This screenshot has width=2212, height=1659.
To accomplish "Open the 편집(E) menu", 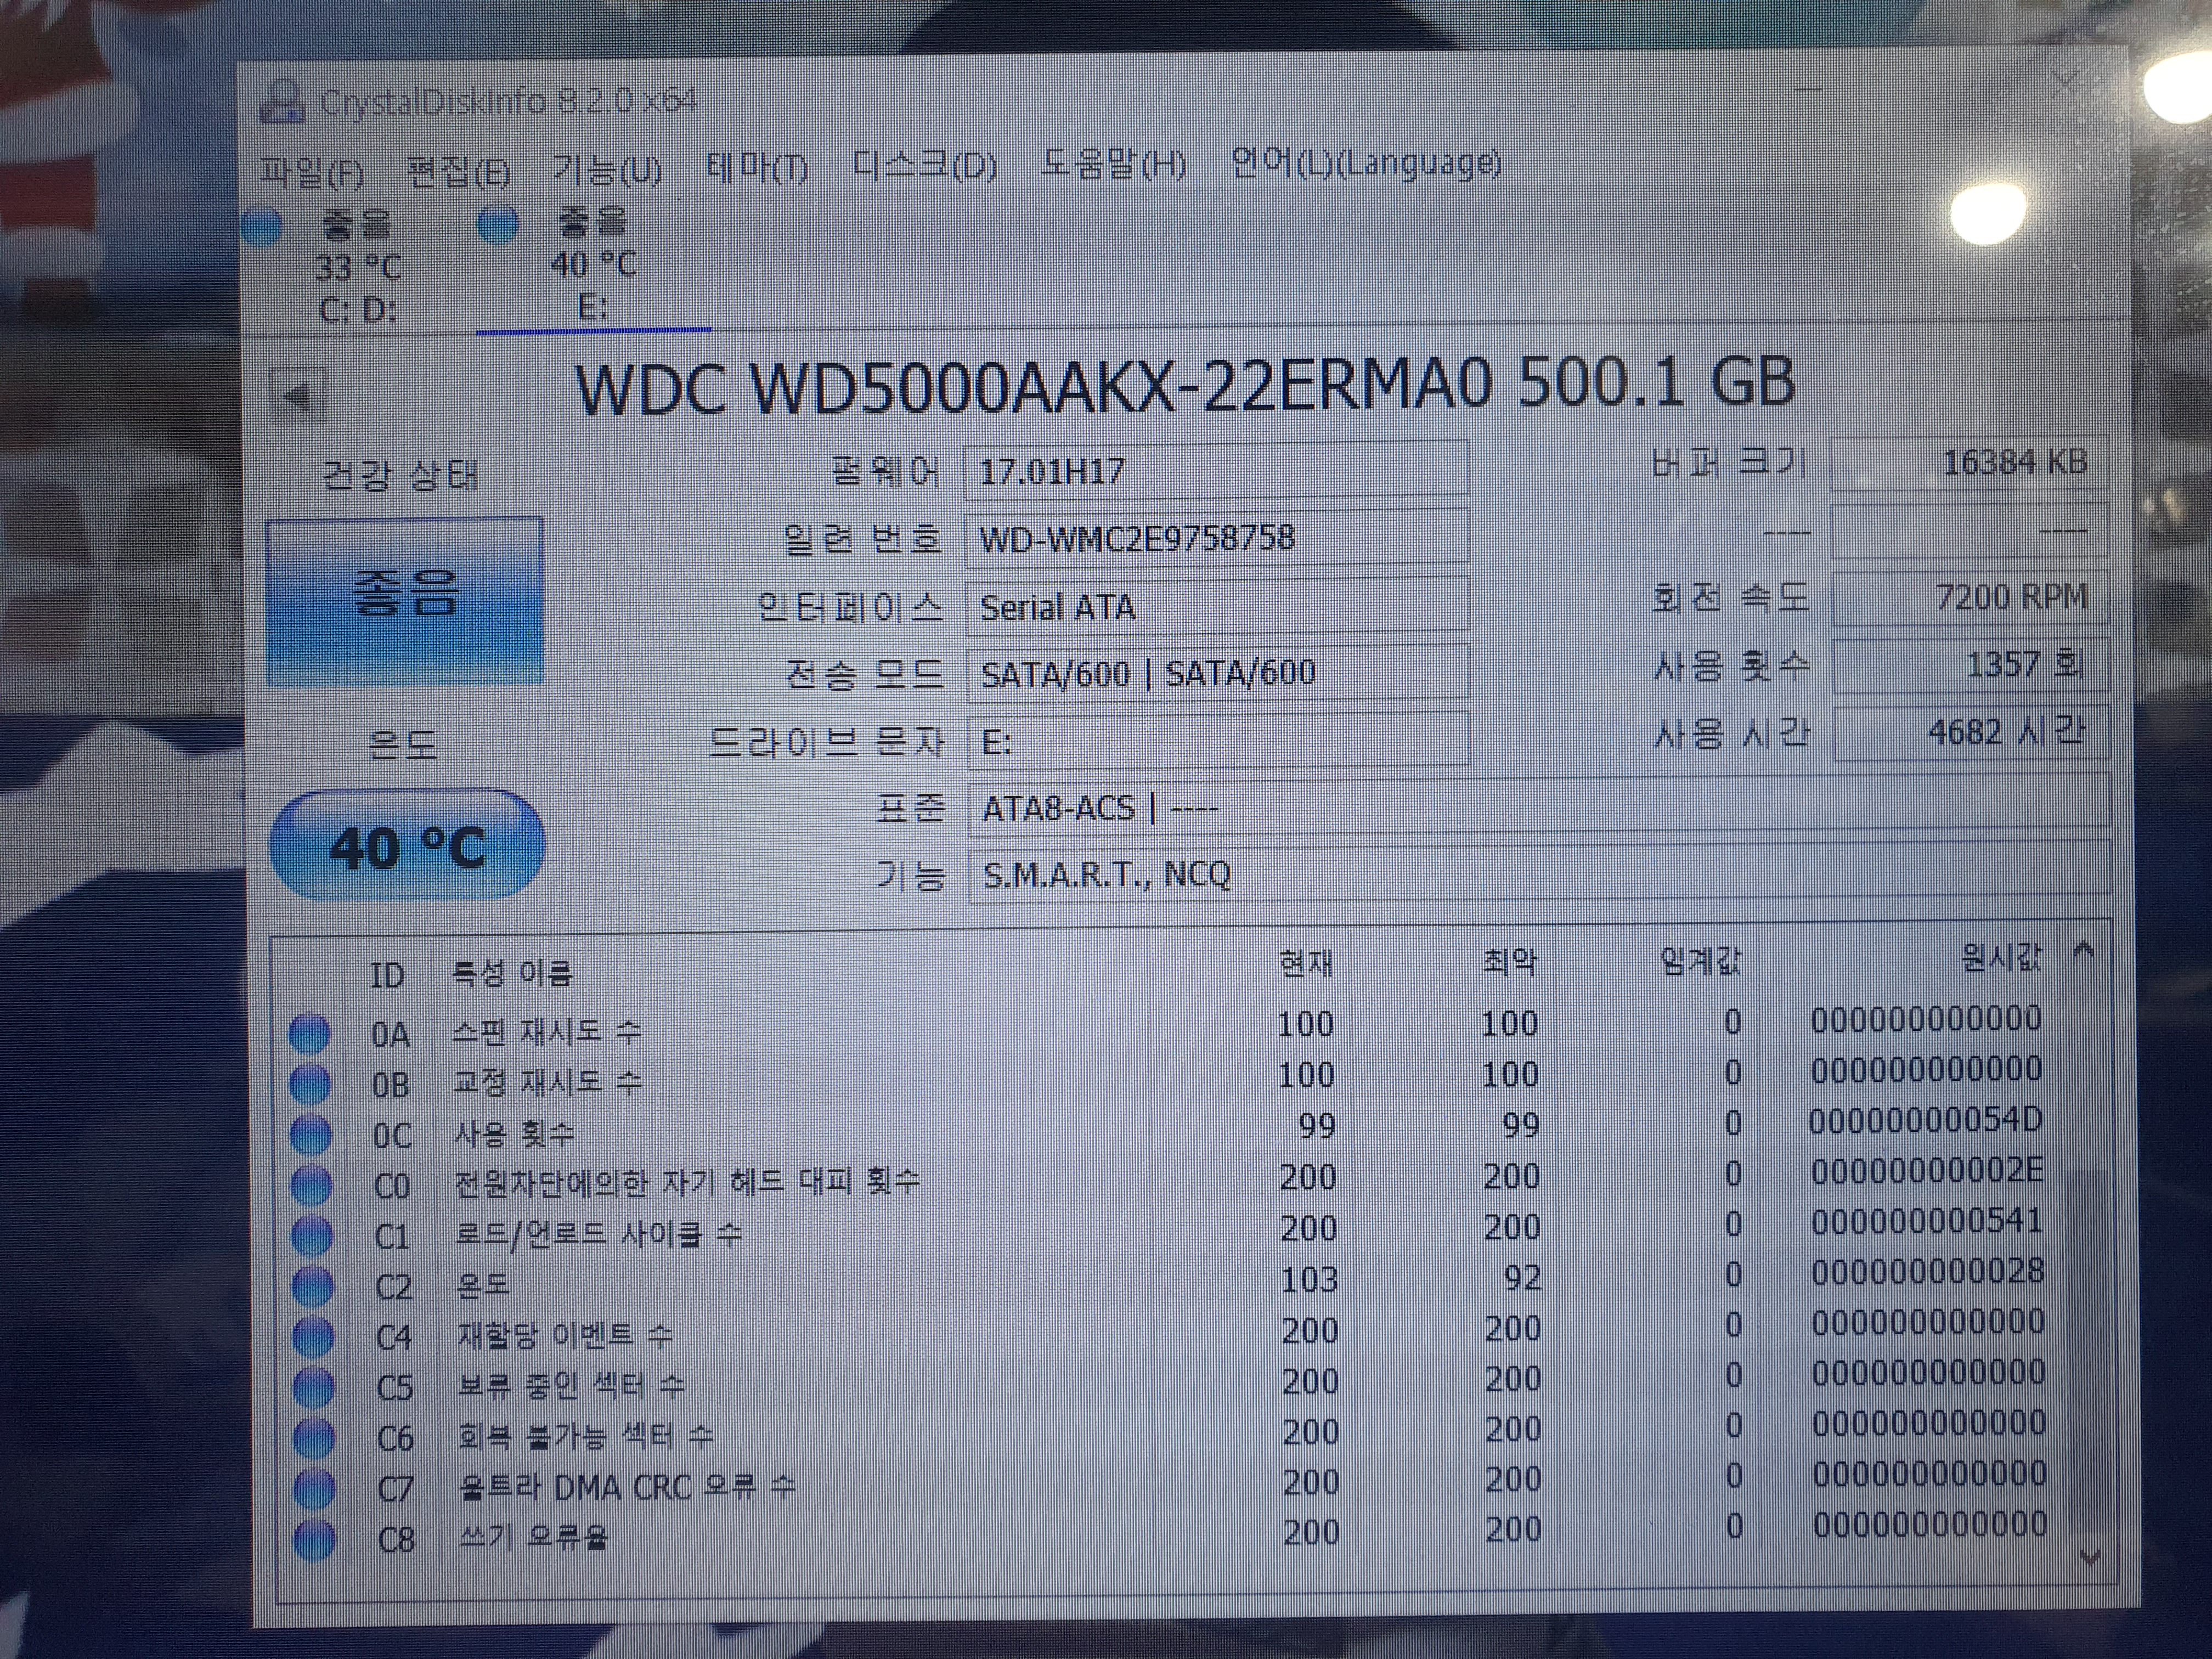I will tap(458, 172).
